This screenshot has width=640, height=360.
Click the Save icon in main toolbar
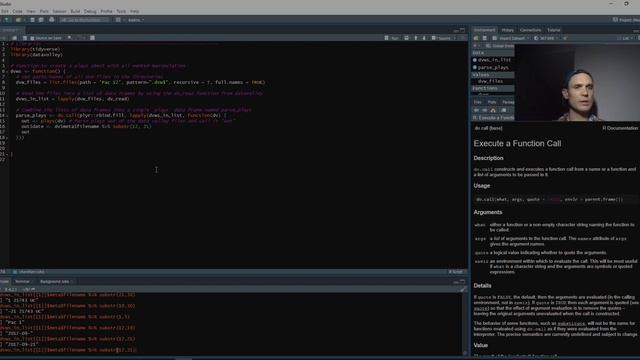pyautogui.click(x=33, y=20)
